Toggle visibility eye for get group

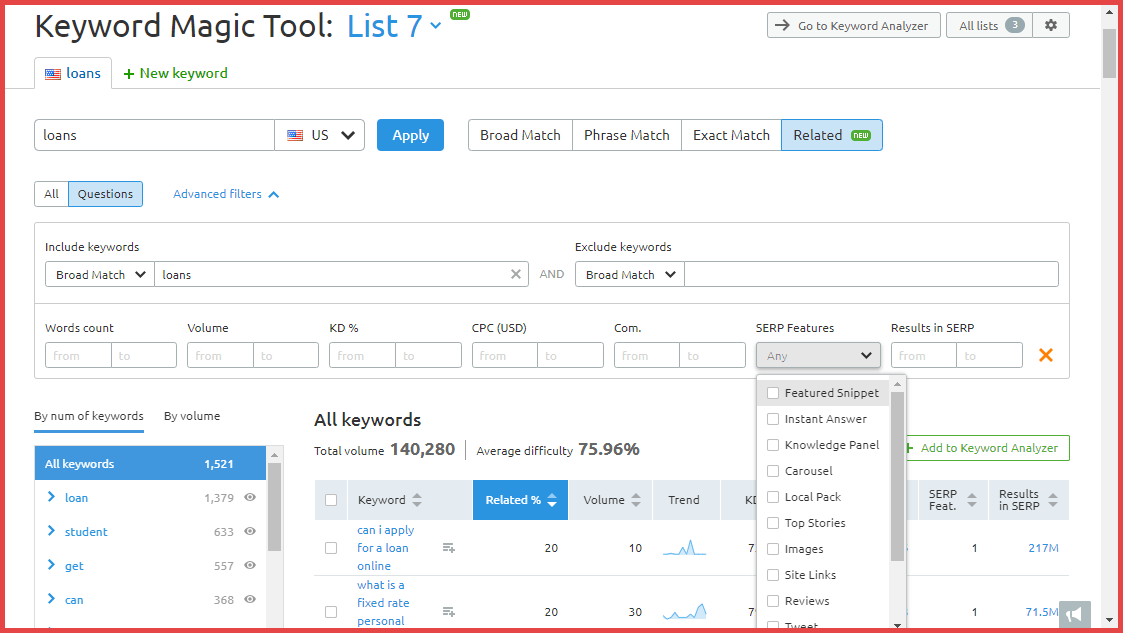250,565
